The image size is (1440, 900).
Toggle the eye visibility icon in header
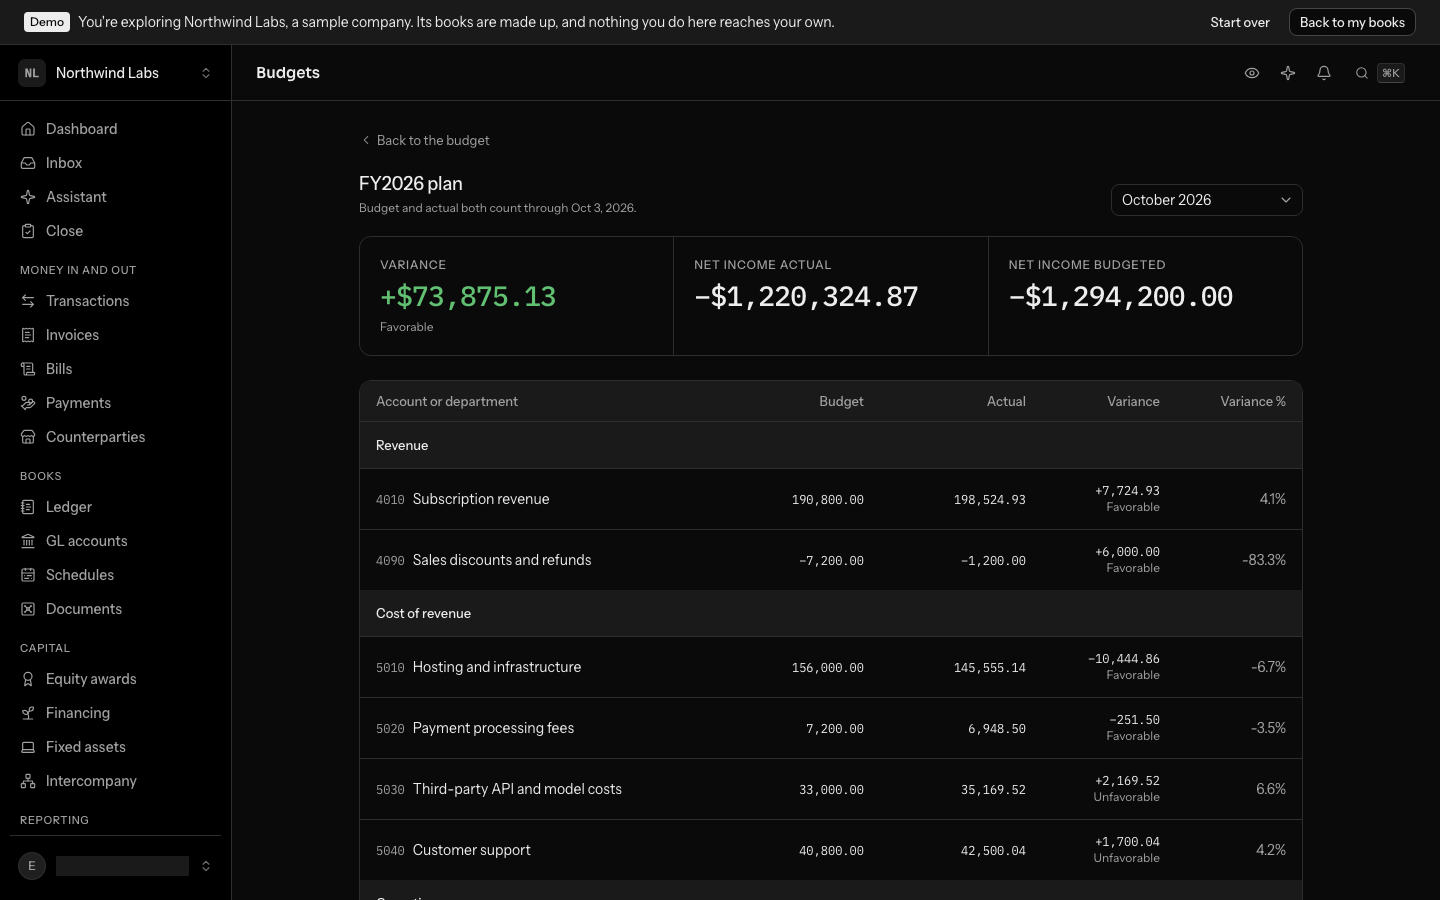click(x=1252, y=73)
